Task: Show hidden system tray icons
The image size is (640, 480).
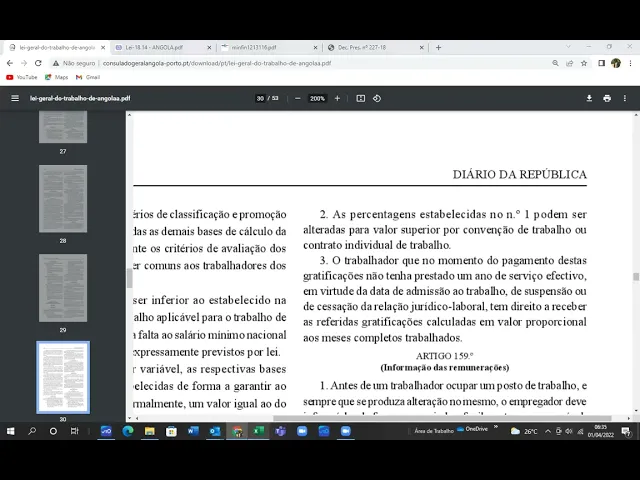Action: point(548,431)
